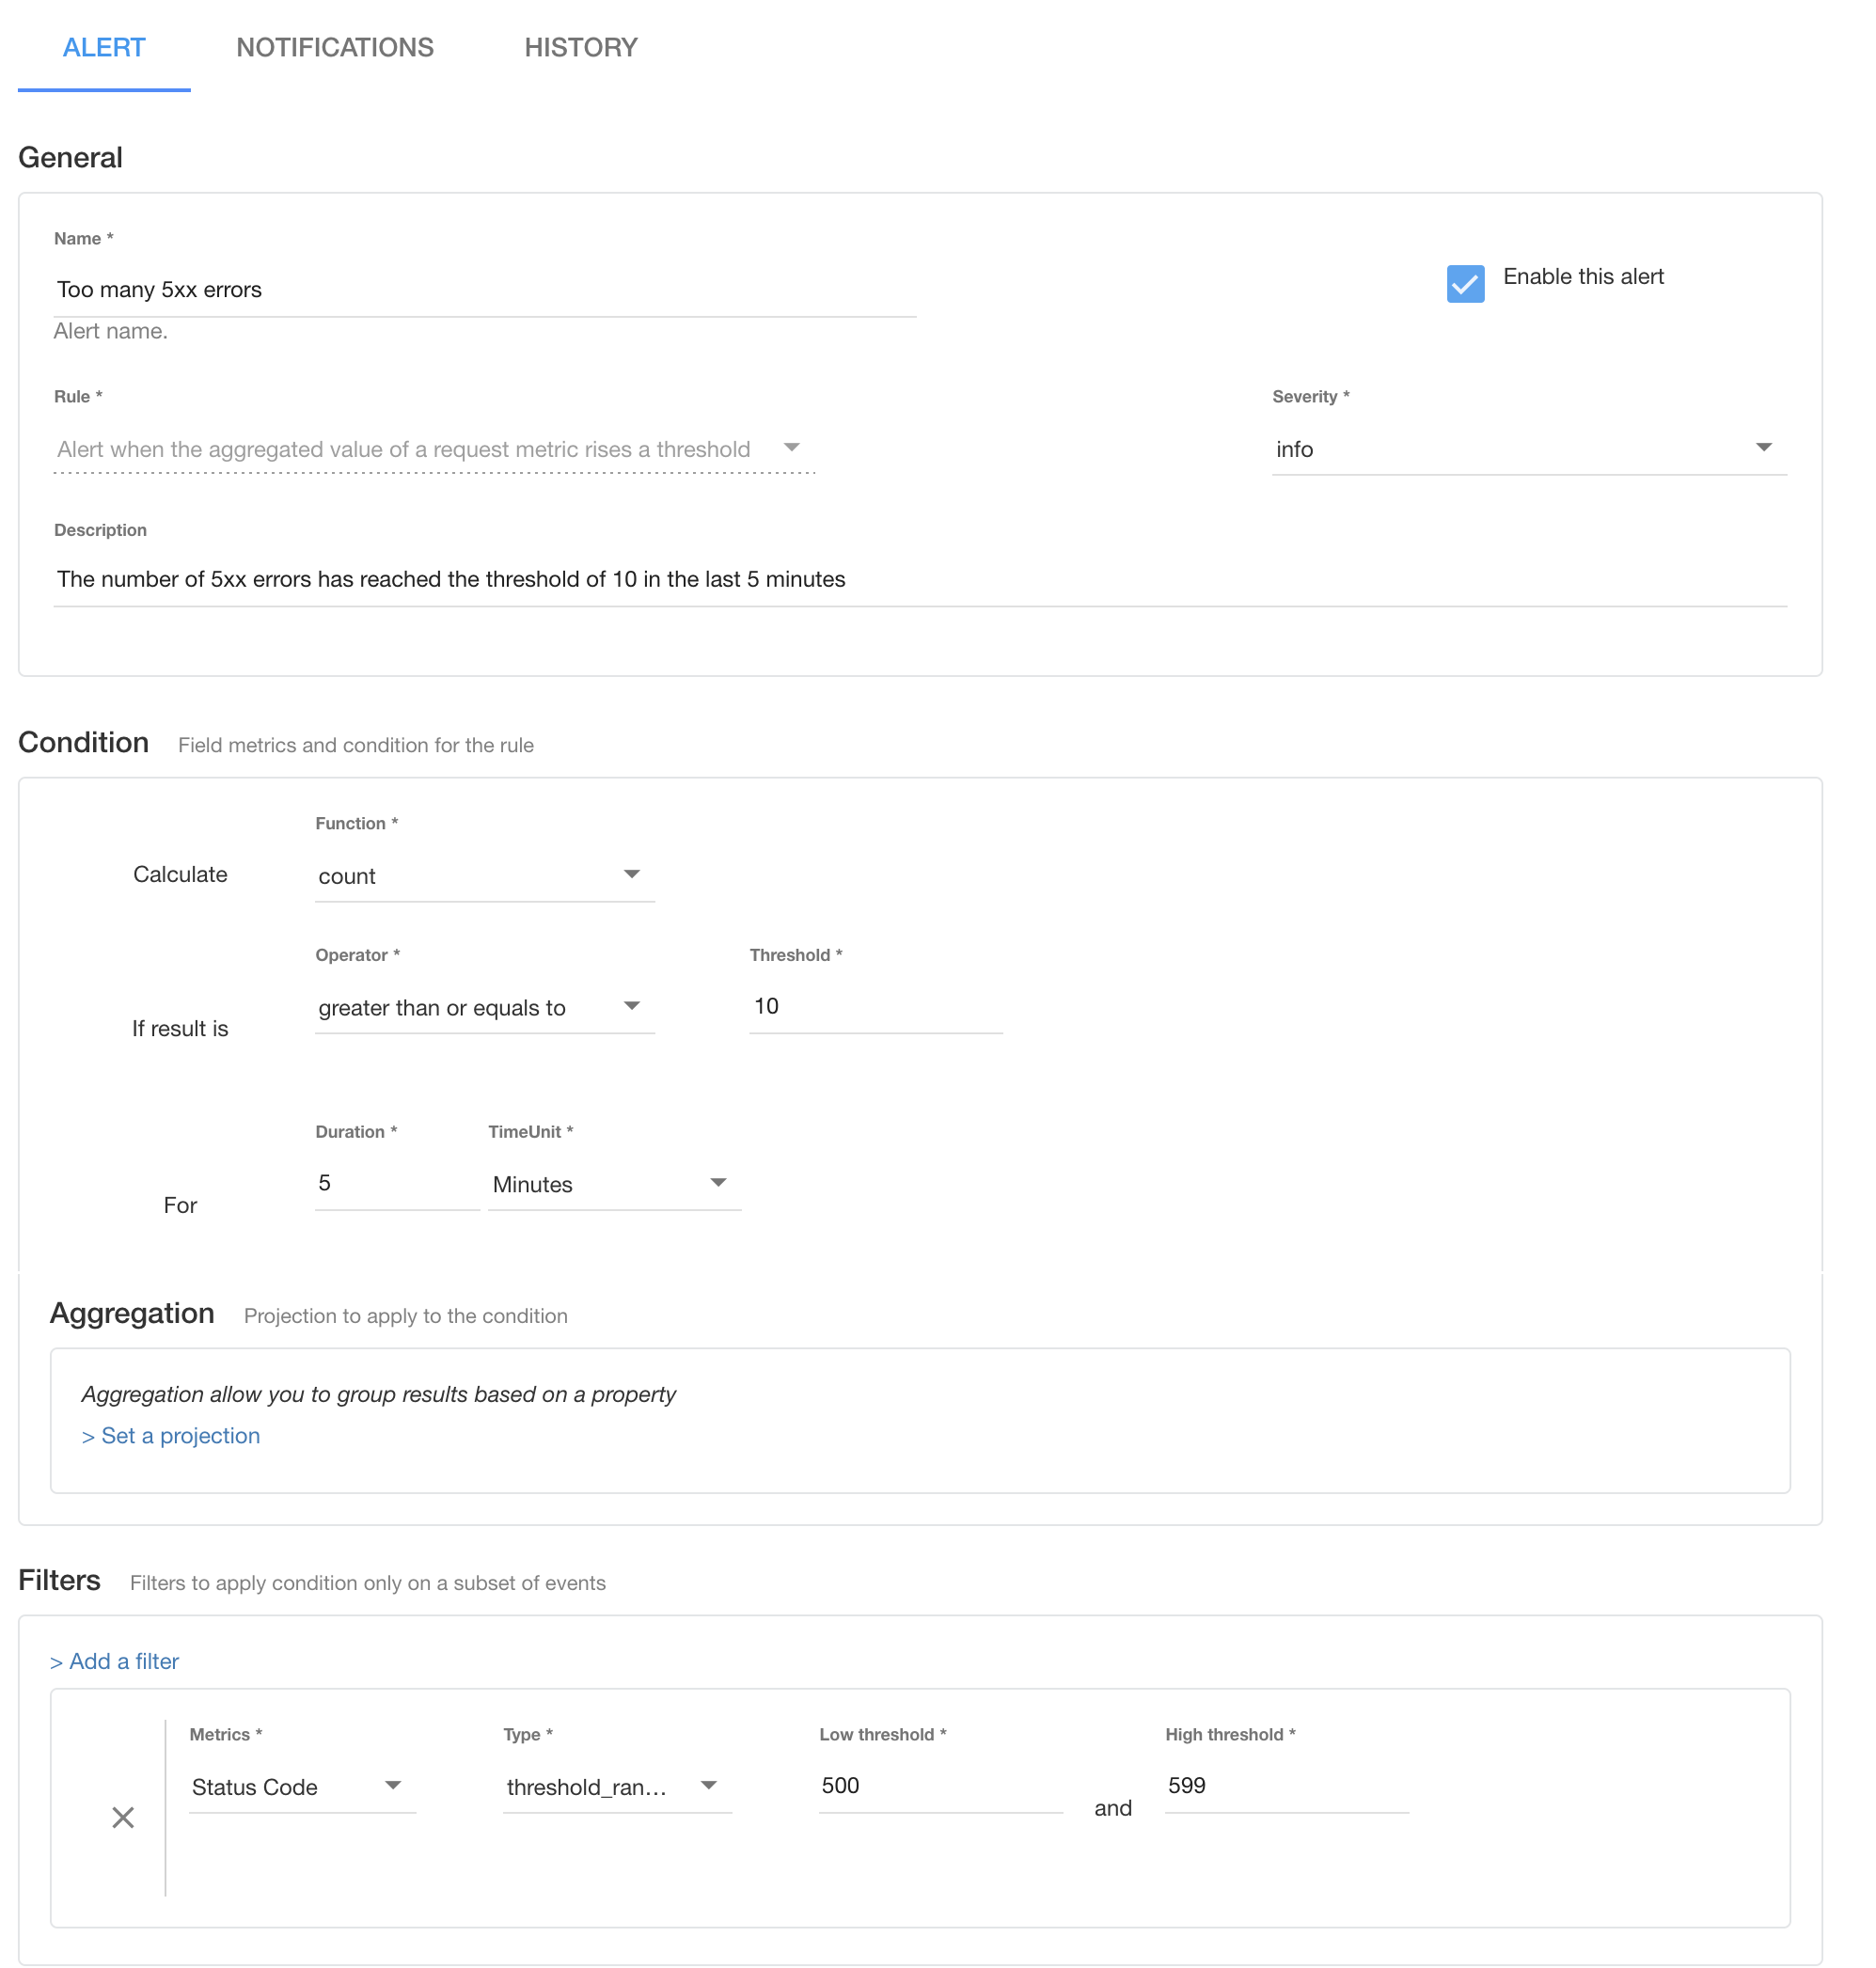Expand the Function dropdown set to count

pos(483,876)
